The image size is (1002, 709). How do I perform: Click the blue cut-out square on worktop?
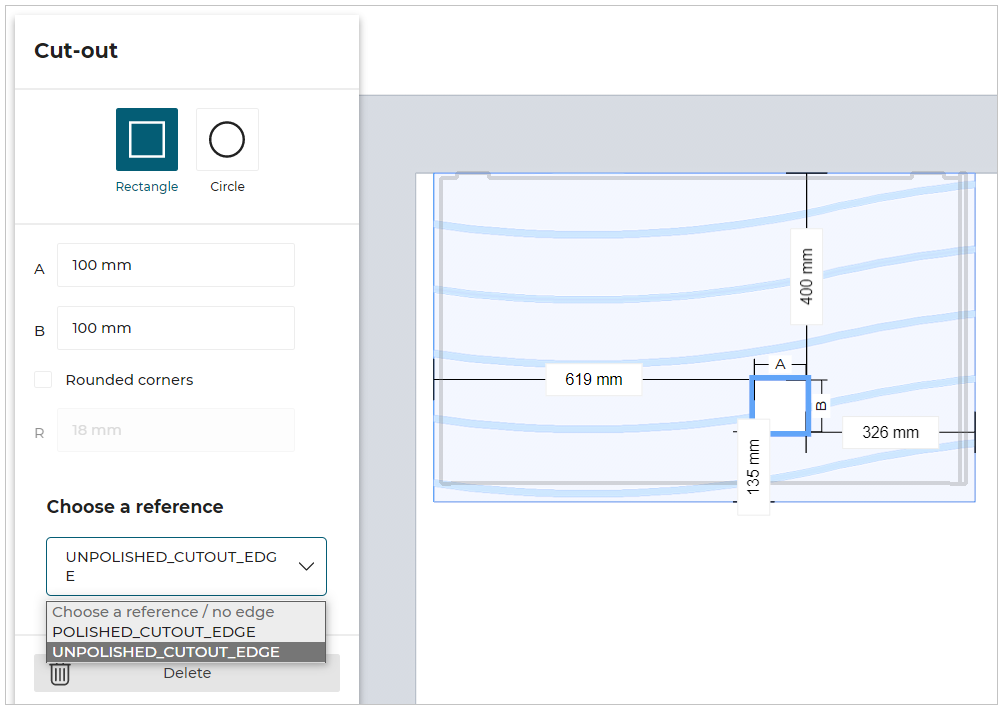pos(779,406)
